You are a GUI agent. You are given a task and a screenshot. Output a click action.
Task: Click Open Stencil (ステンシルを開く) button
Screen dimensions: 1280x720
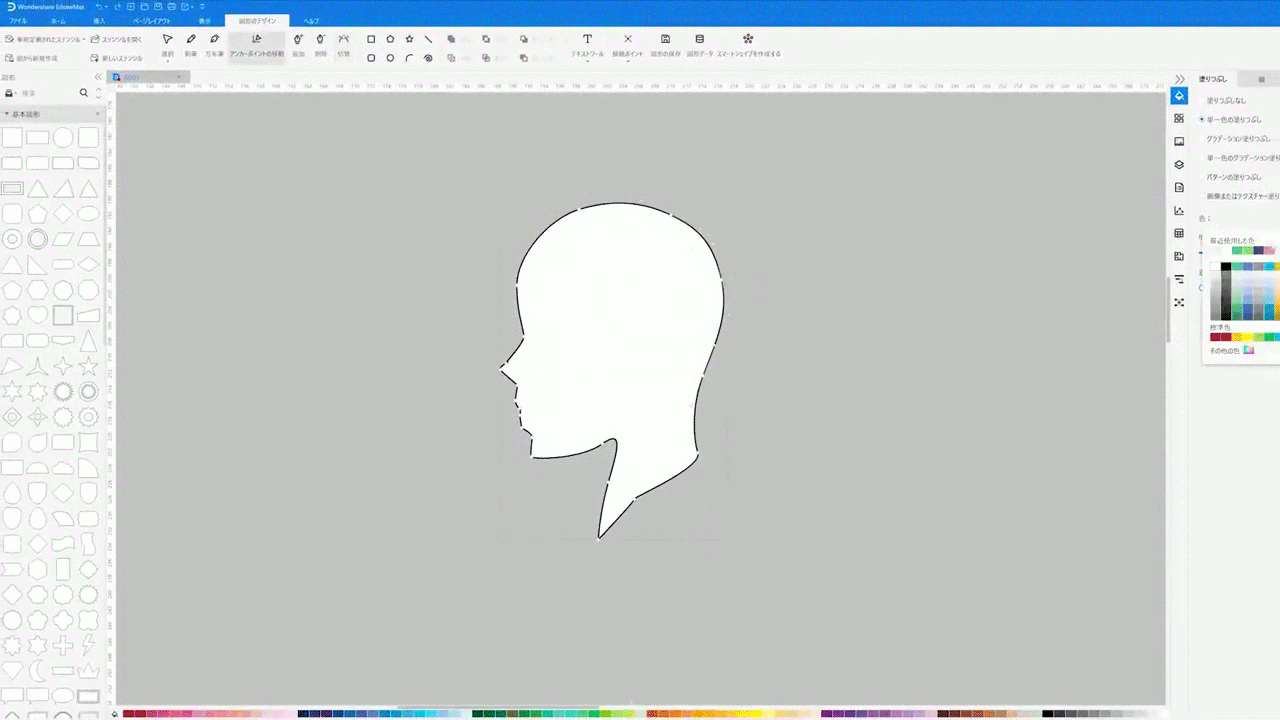[116, 39]
